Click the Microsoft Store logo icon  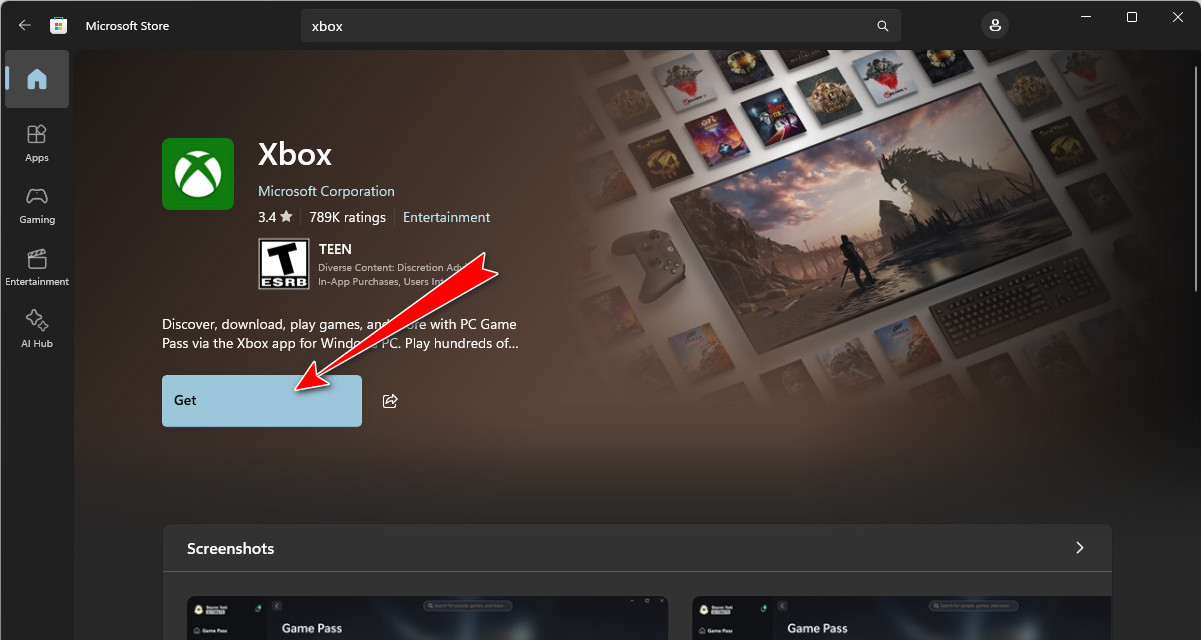coord(59,26)
